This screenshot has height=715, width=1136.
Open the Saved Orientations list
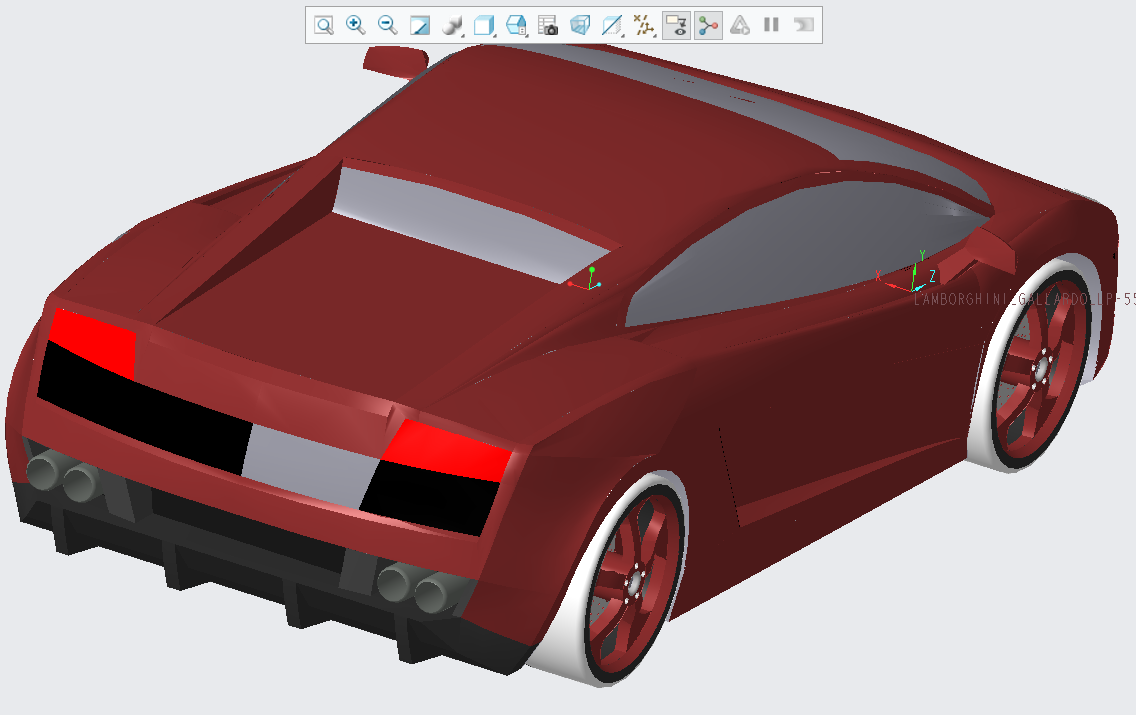[516, 25]
